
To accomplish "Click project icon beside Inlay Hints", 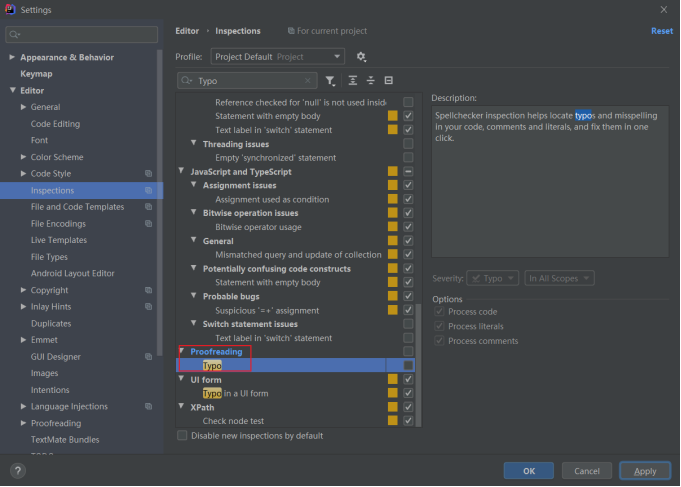I will pos(149,306).
